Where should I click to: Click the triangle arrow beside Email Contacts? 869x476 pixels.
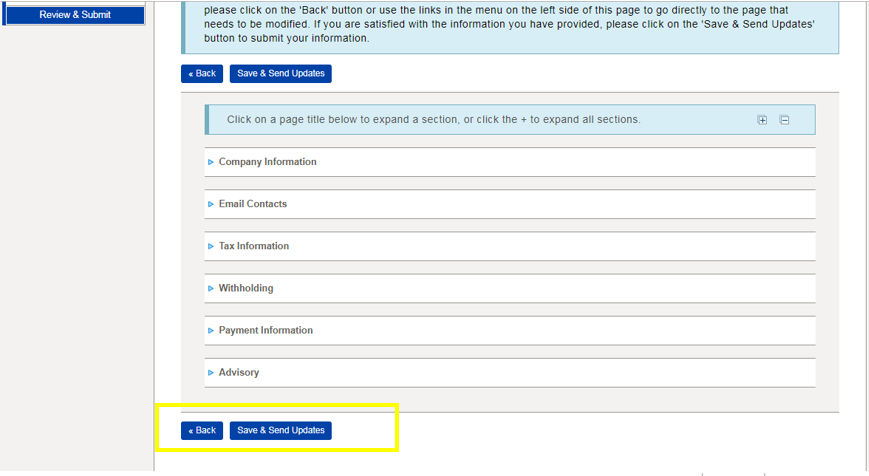(x=211, y=204)
